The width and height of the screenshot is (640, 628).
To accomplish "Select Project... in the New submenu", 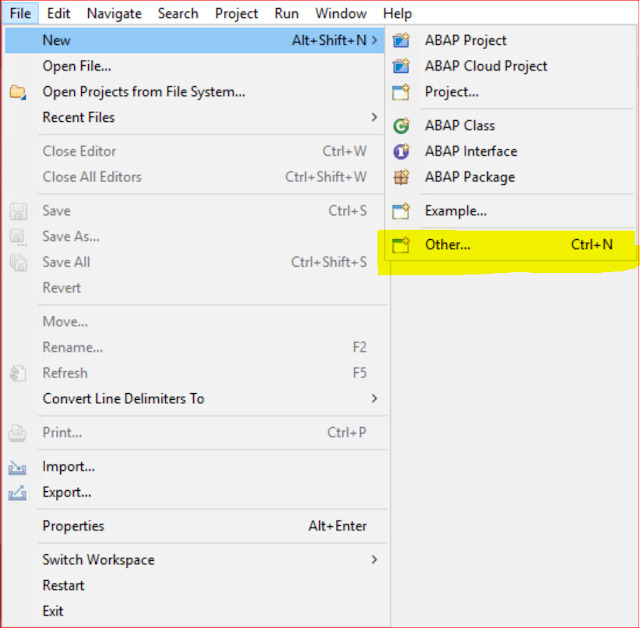I will 512,92.
